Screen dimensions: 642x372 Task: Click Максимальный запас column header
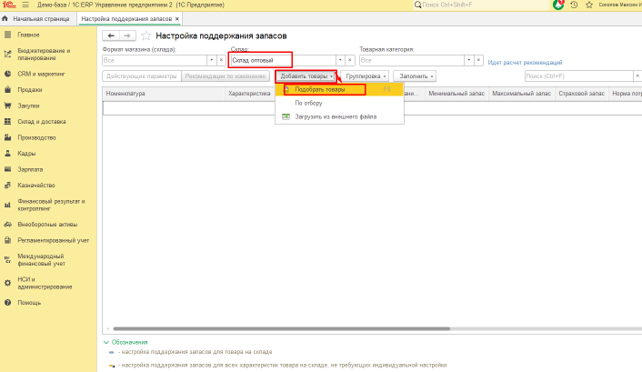pos(522,94)
